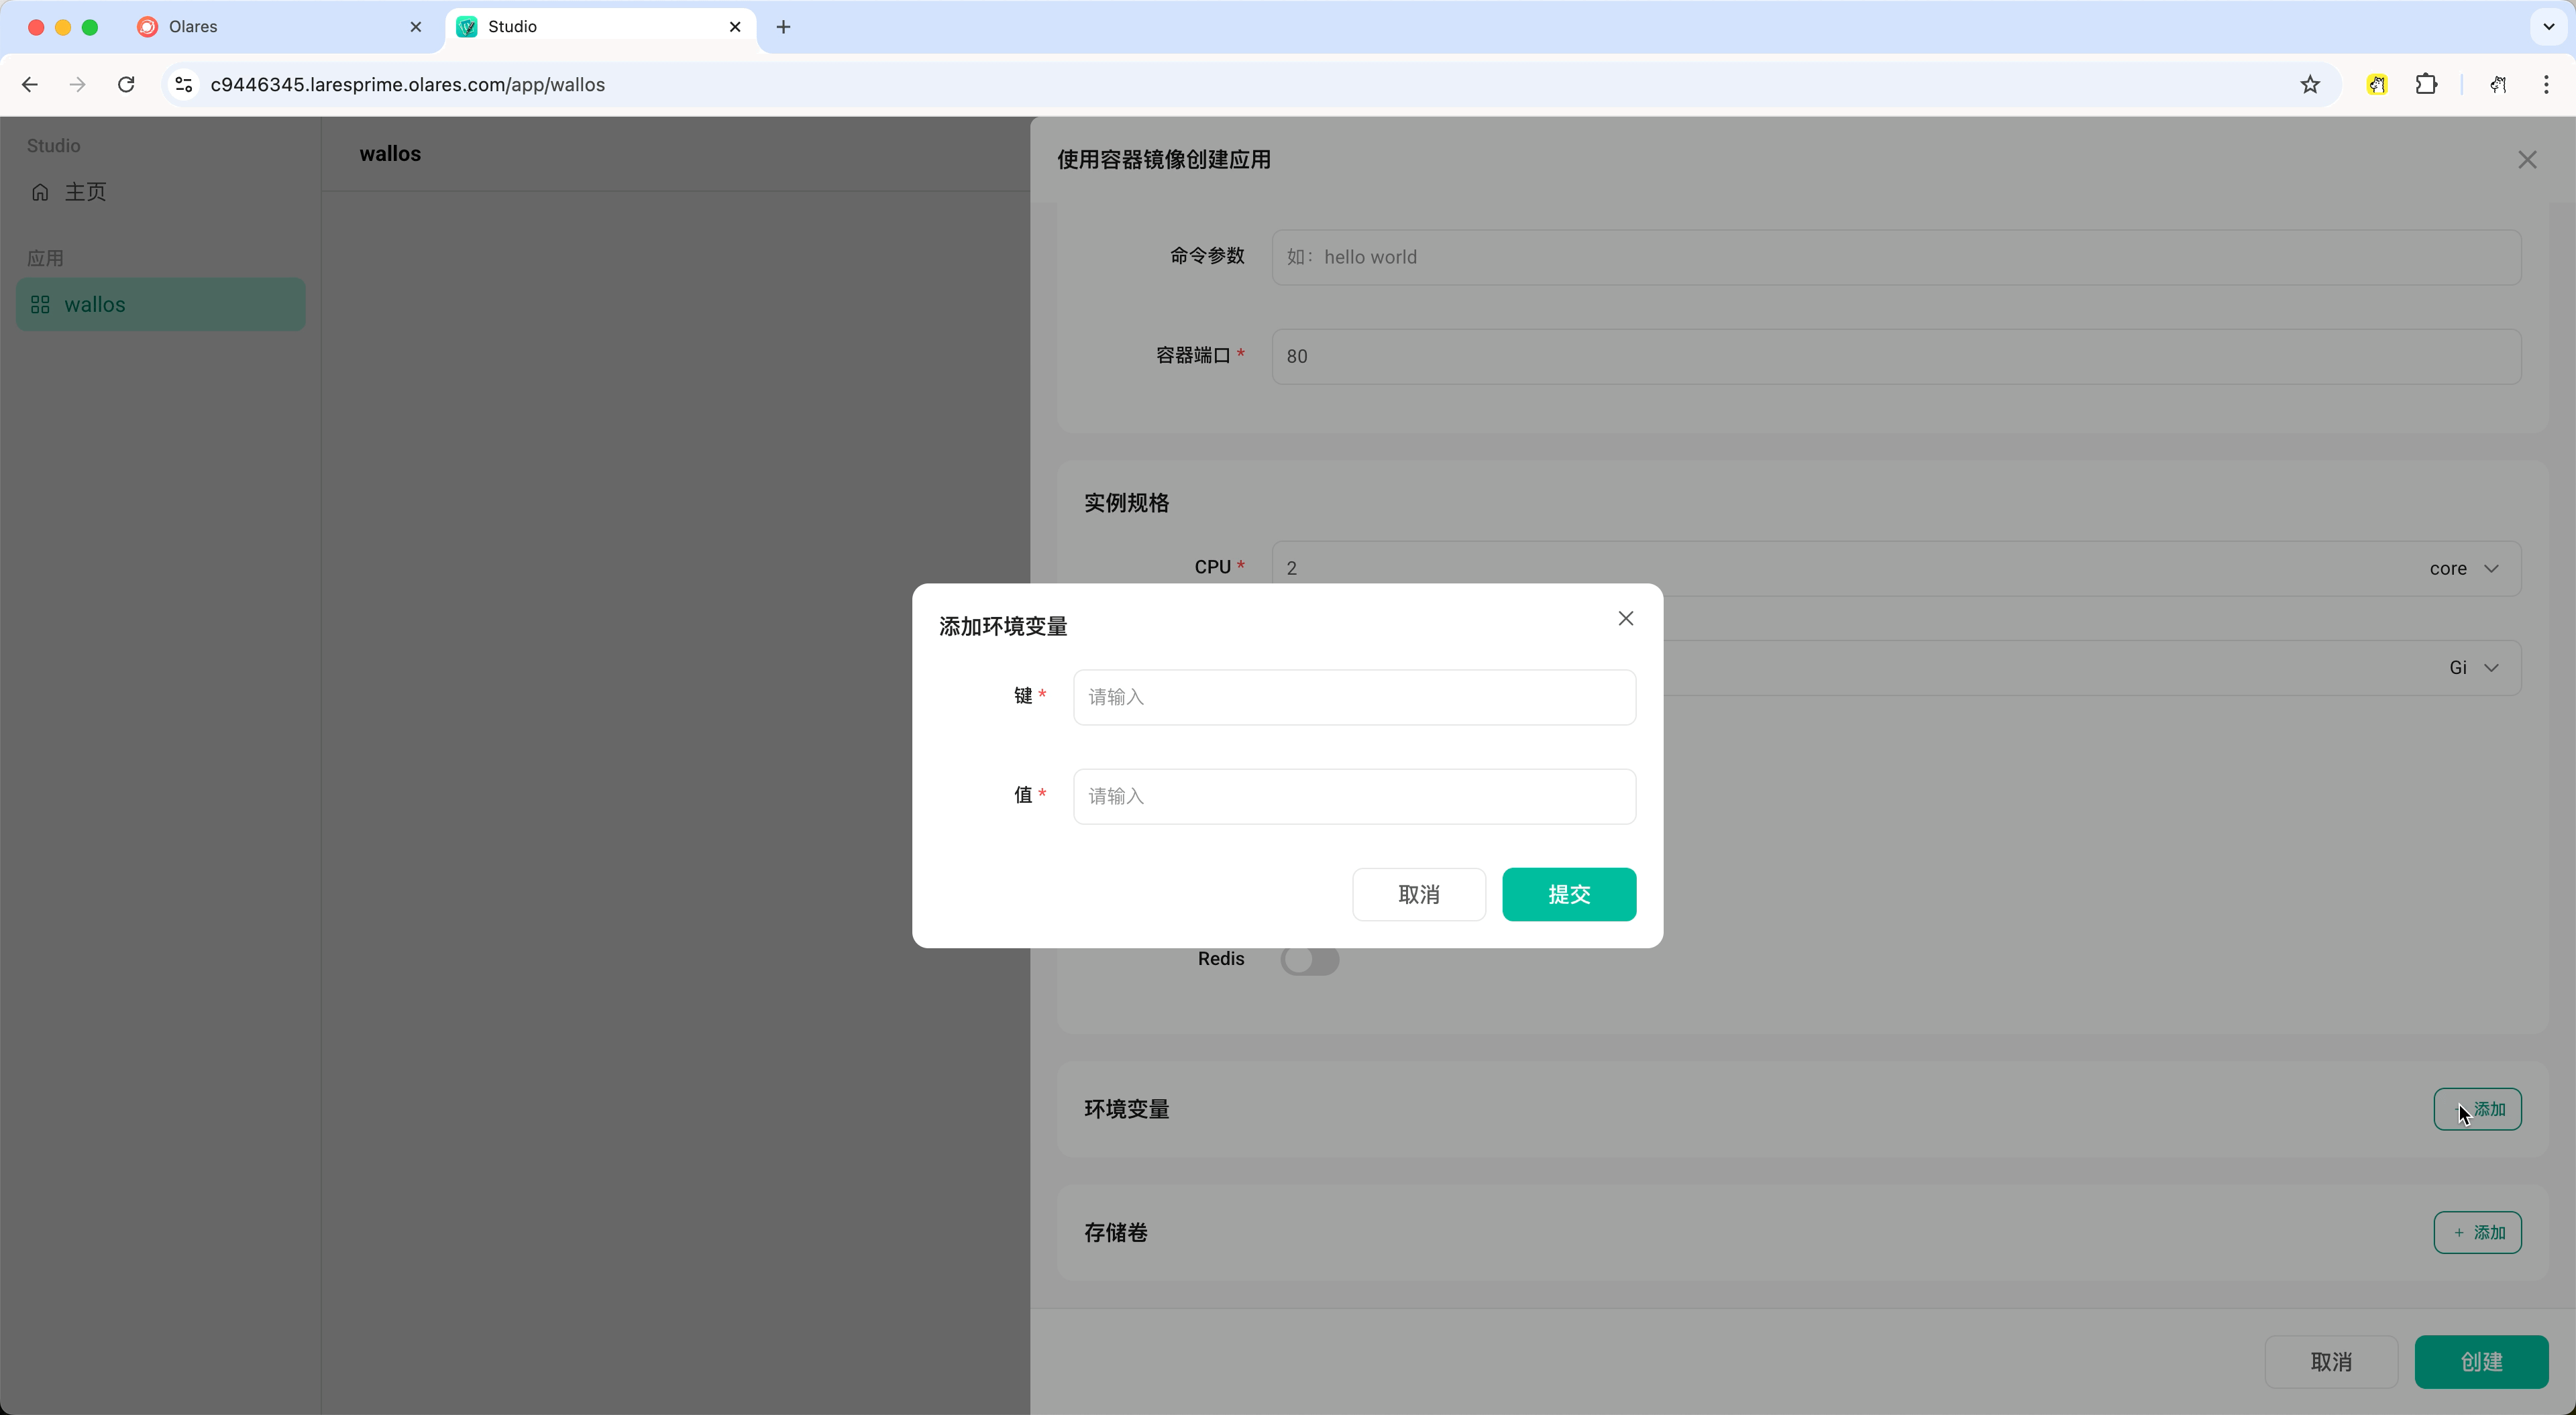The image size is (2576, 1415).
Task: Submit the environment variable with 提交
Action: pos(1568,894)
